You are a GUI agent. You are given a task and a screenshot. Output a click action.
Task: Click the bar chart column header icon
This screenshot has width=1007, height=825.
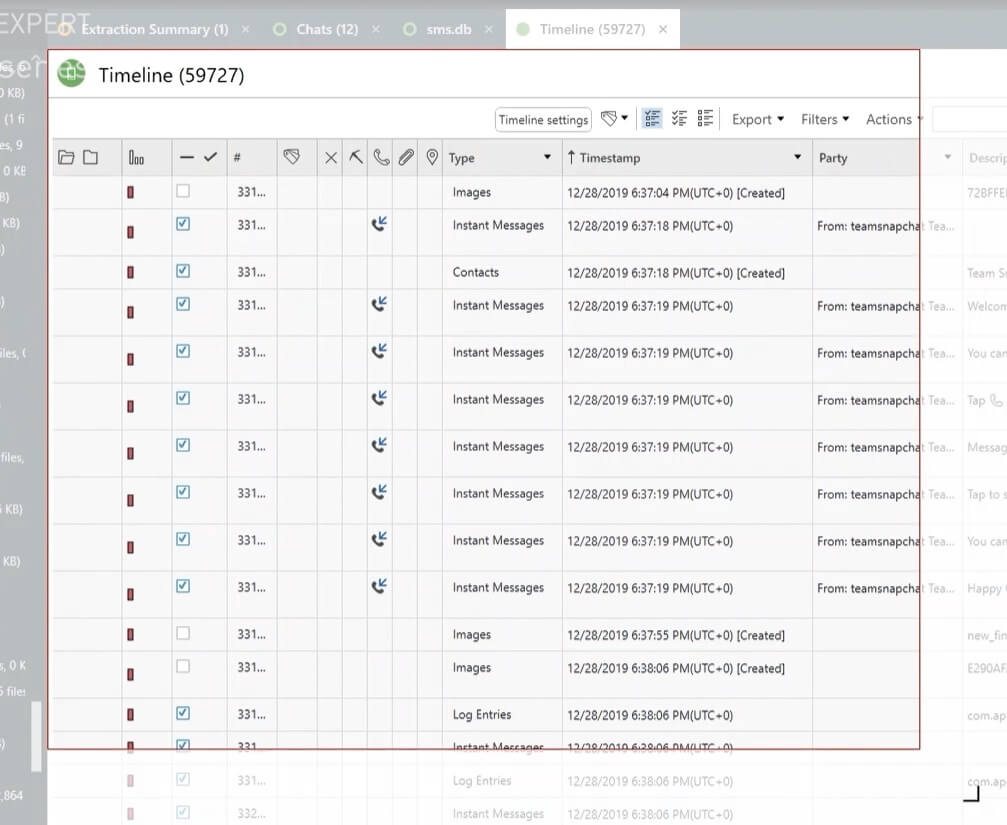point(136,157)
